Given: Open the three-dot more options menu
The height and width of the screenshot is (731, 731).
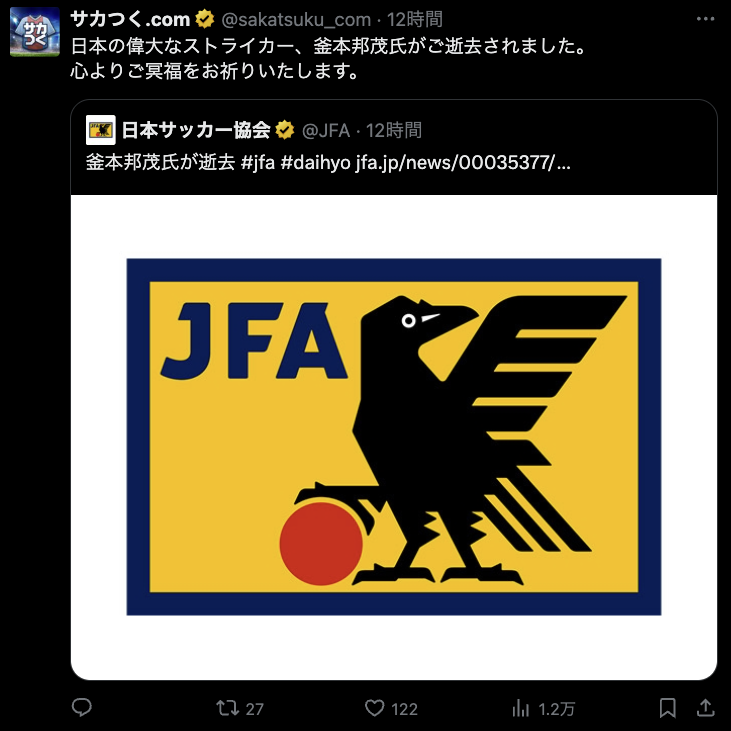Looking at the screenshot, I should pos(705,19).
